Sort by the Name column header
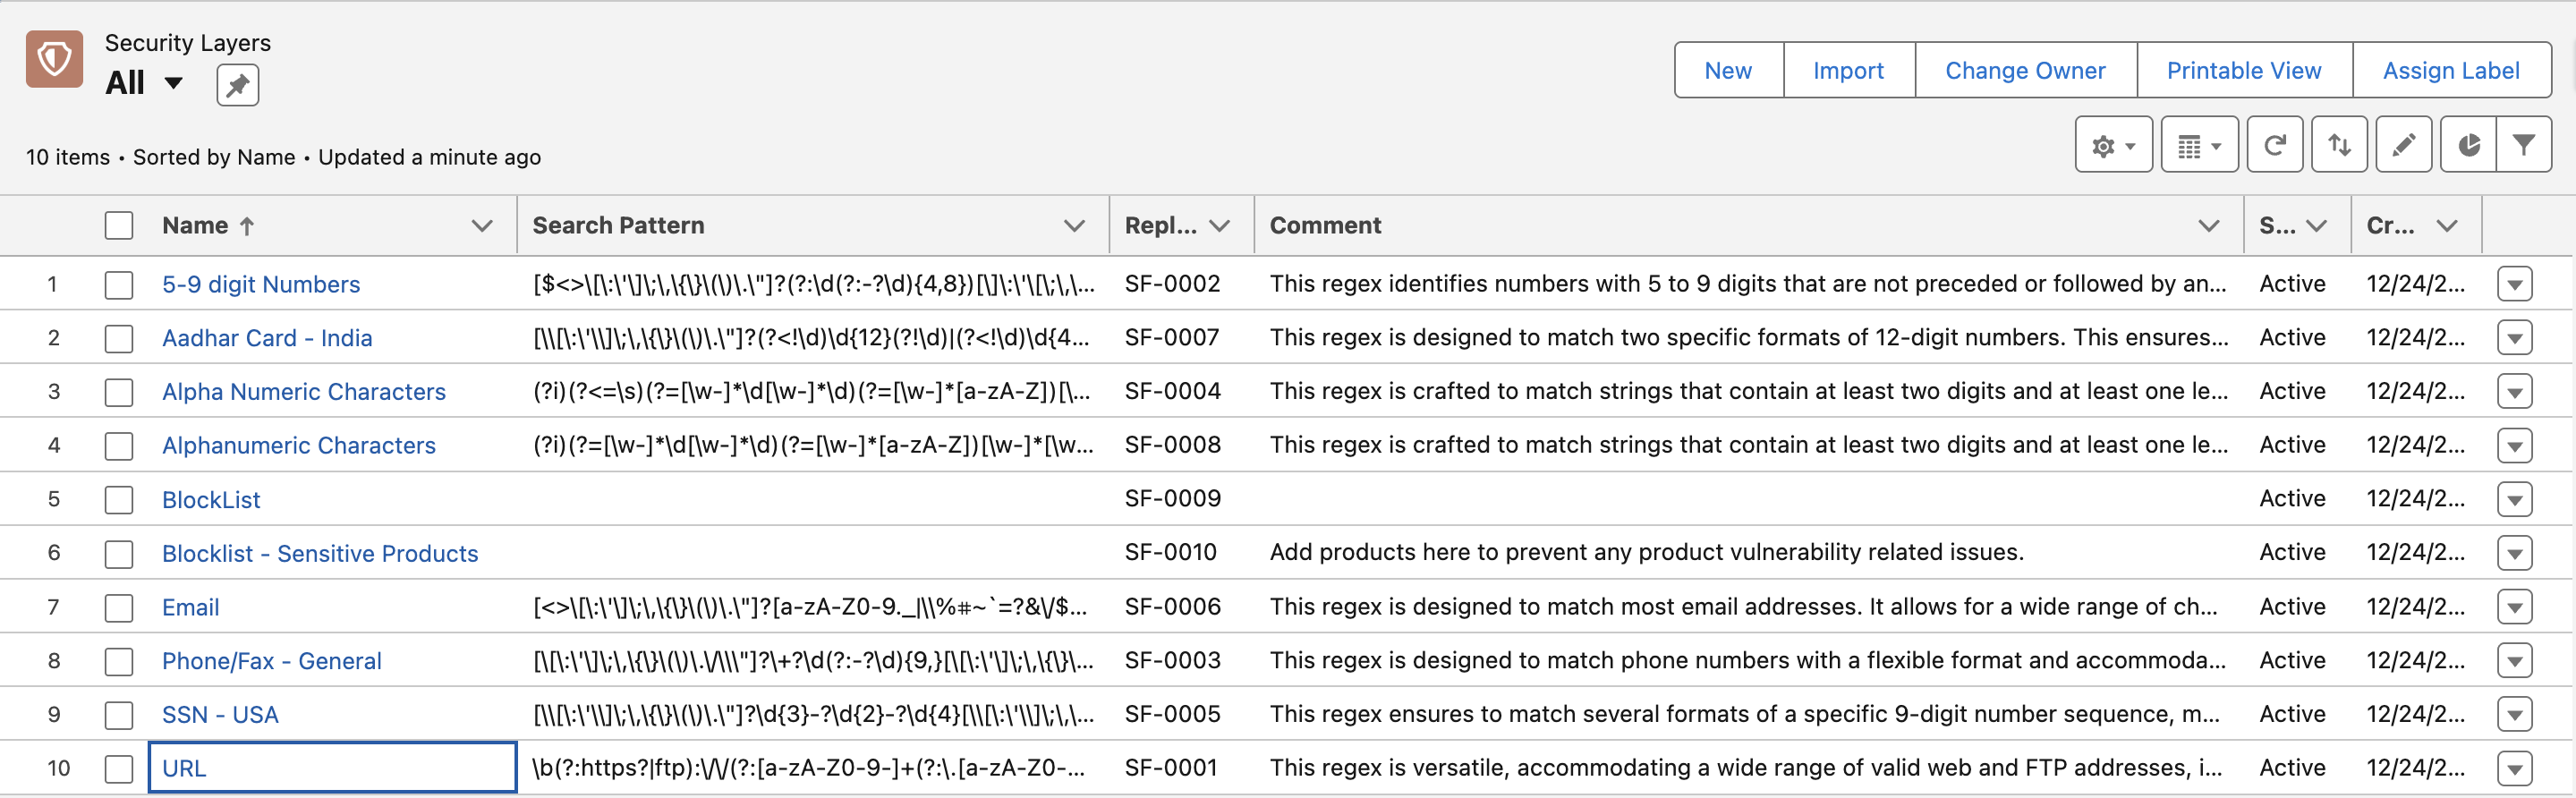The width and height of the screenshot is (2576, 798). coord(196,226)
